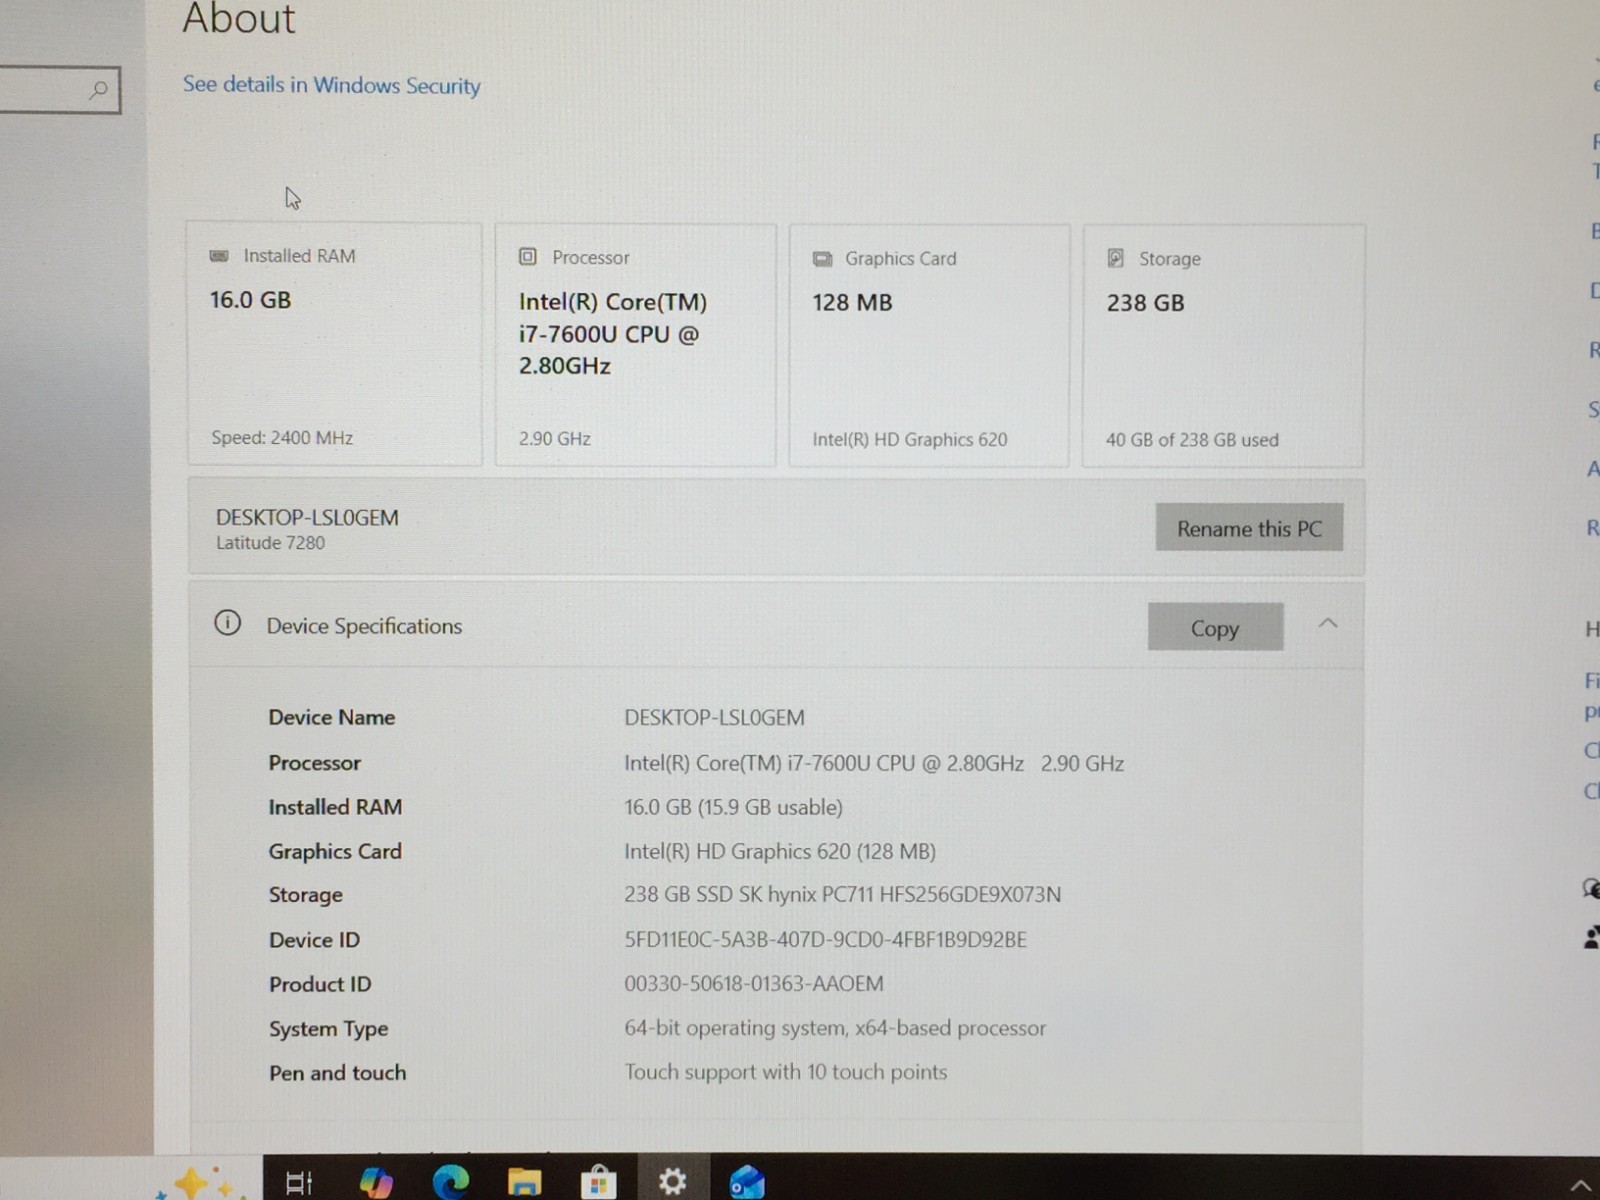This screenshot has height=1200, width=1600.
Task: Click Rename this PC button
Action: (x=1249, y=528)
